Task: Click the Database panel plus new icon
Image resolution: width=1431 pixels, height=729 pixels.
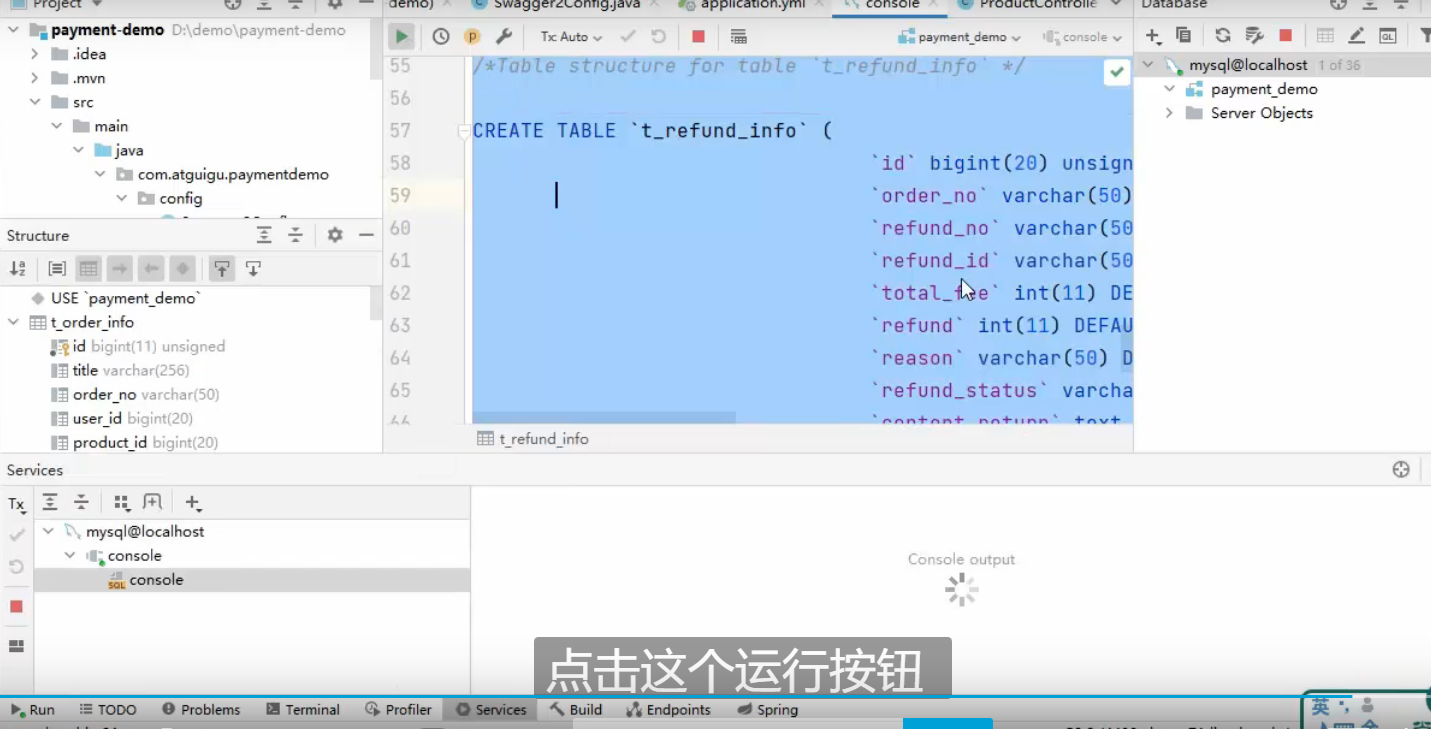Action: pos(1153,36)
